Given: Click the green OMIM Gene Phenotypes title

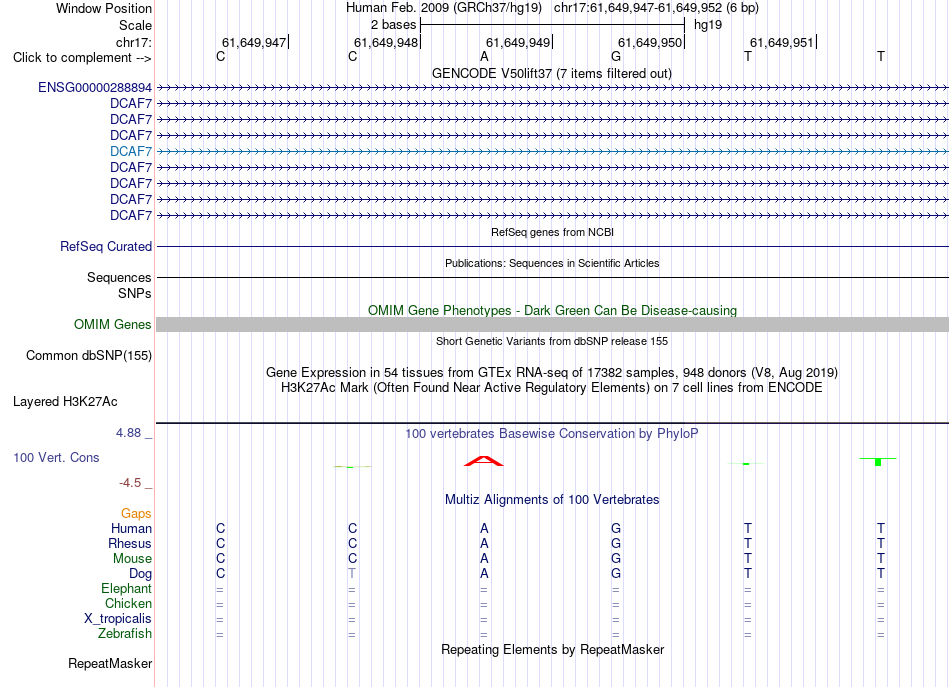Looking at the screenshot, I should coord(552,310).
